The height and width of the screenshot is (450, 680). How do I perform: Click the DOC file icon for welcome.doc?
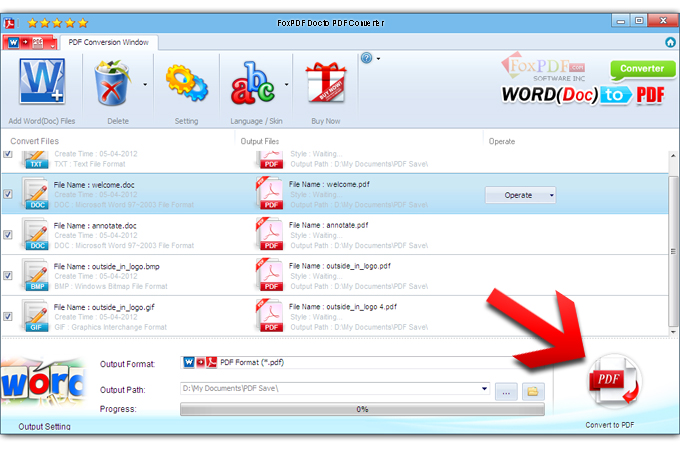point(35,193)
